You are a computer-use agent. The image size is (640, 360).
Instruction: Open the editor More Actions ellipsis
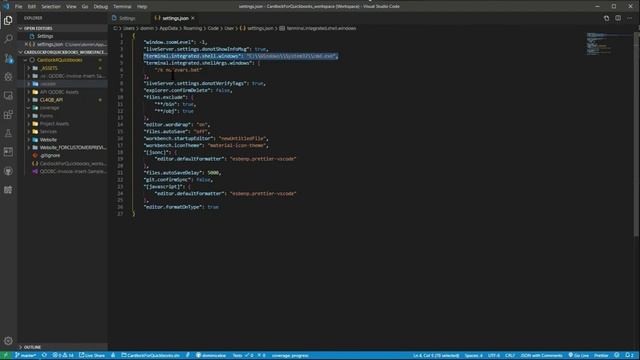click(630, 18)
